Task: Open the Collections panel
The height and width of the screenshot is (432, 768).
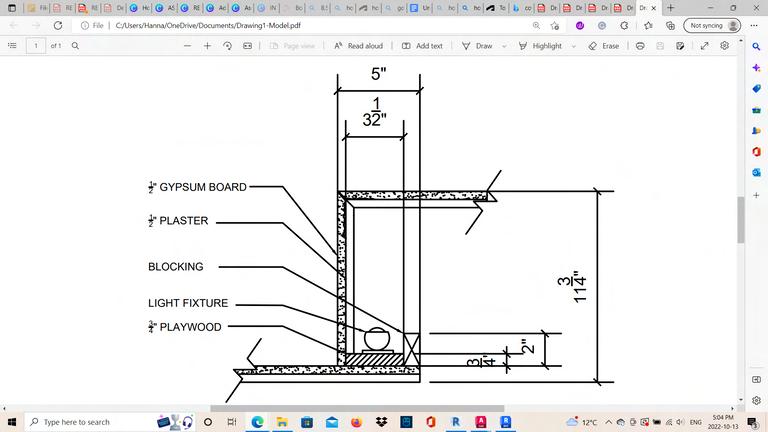Action: click(x=670, y=25)
